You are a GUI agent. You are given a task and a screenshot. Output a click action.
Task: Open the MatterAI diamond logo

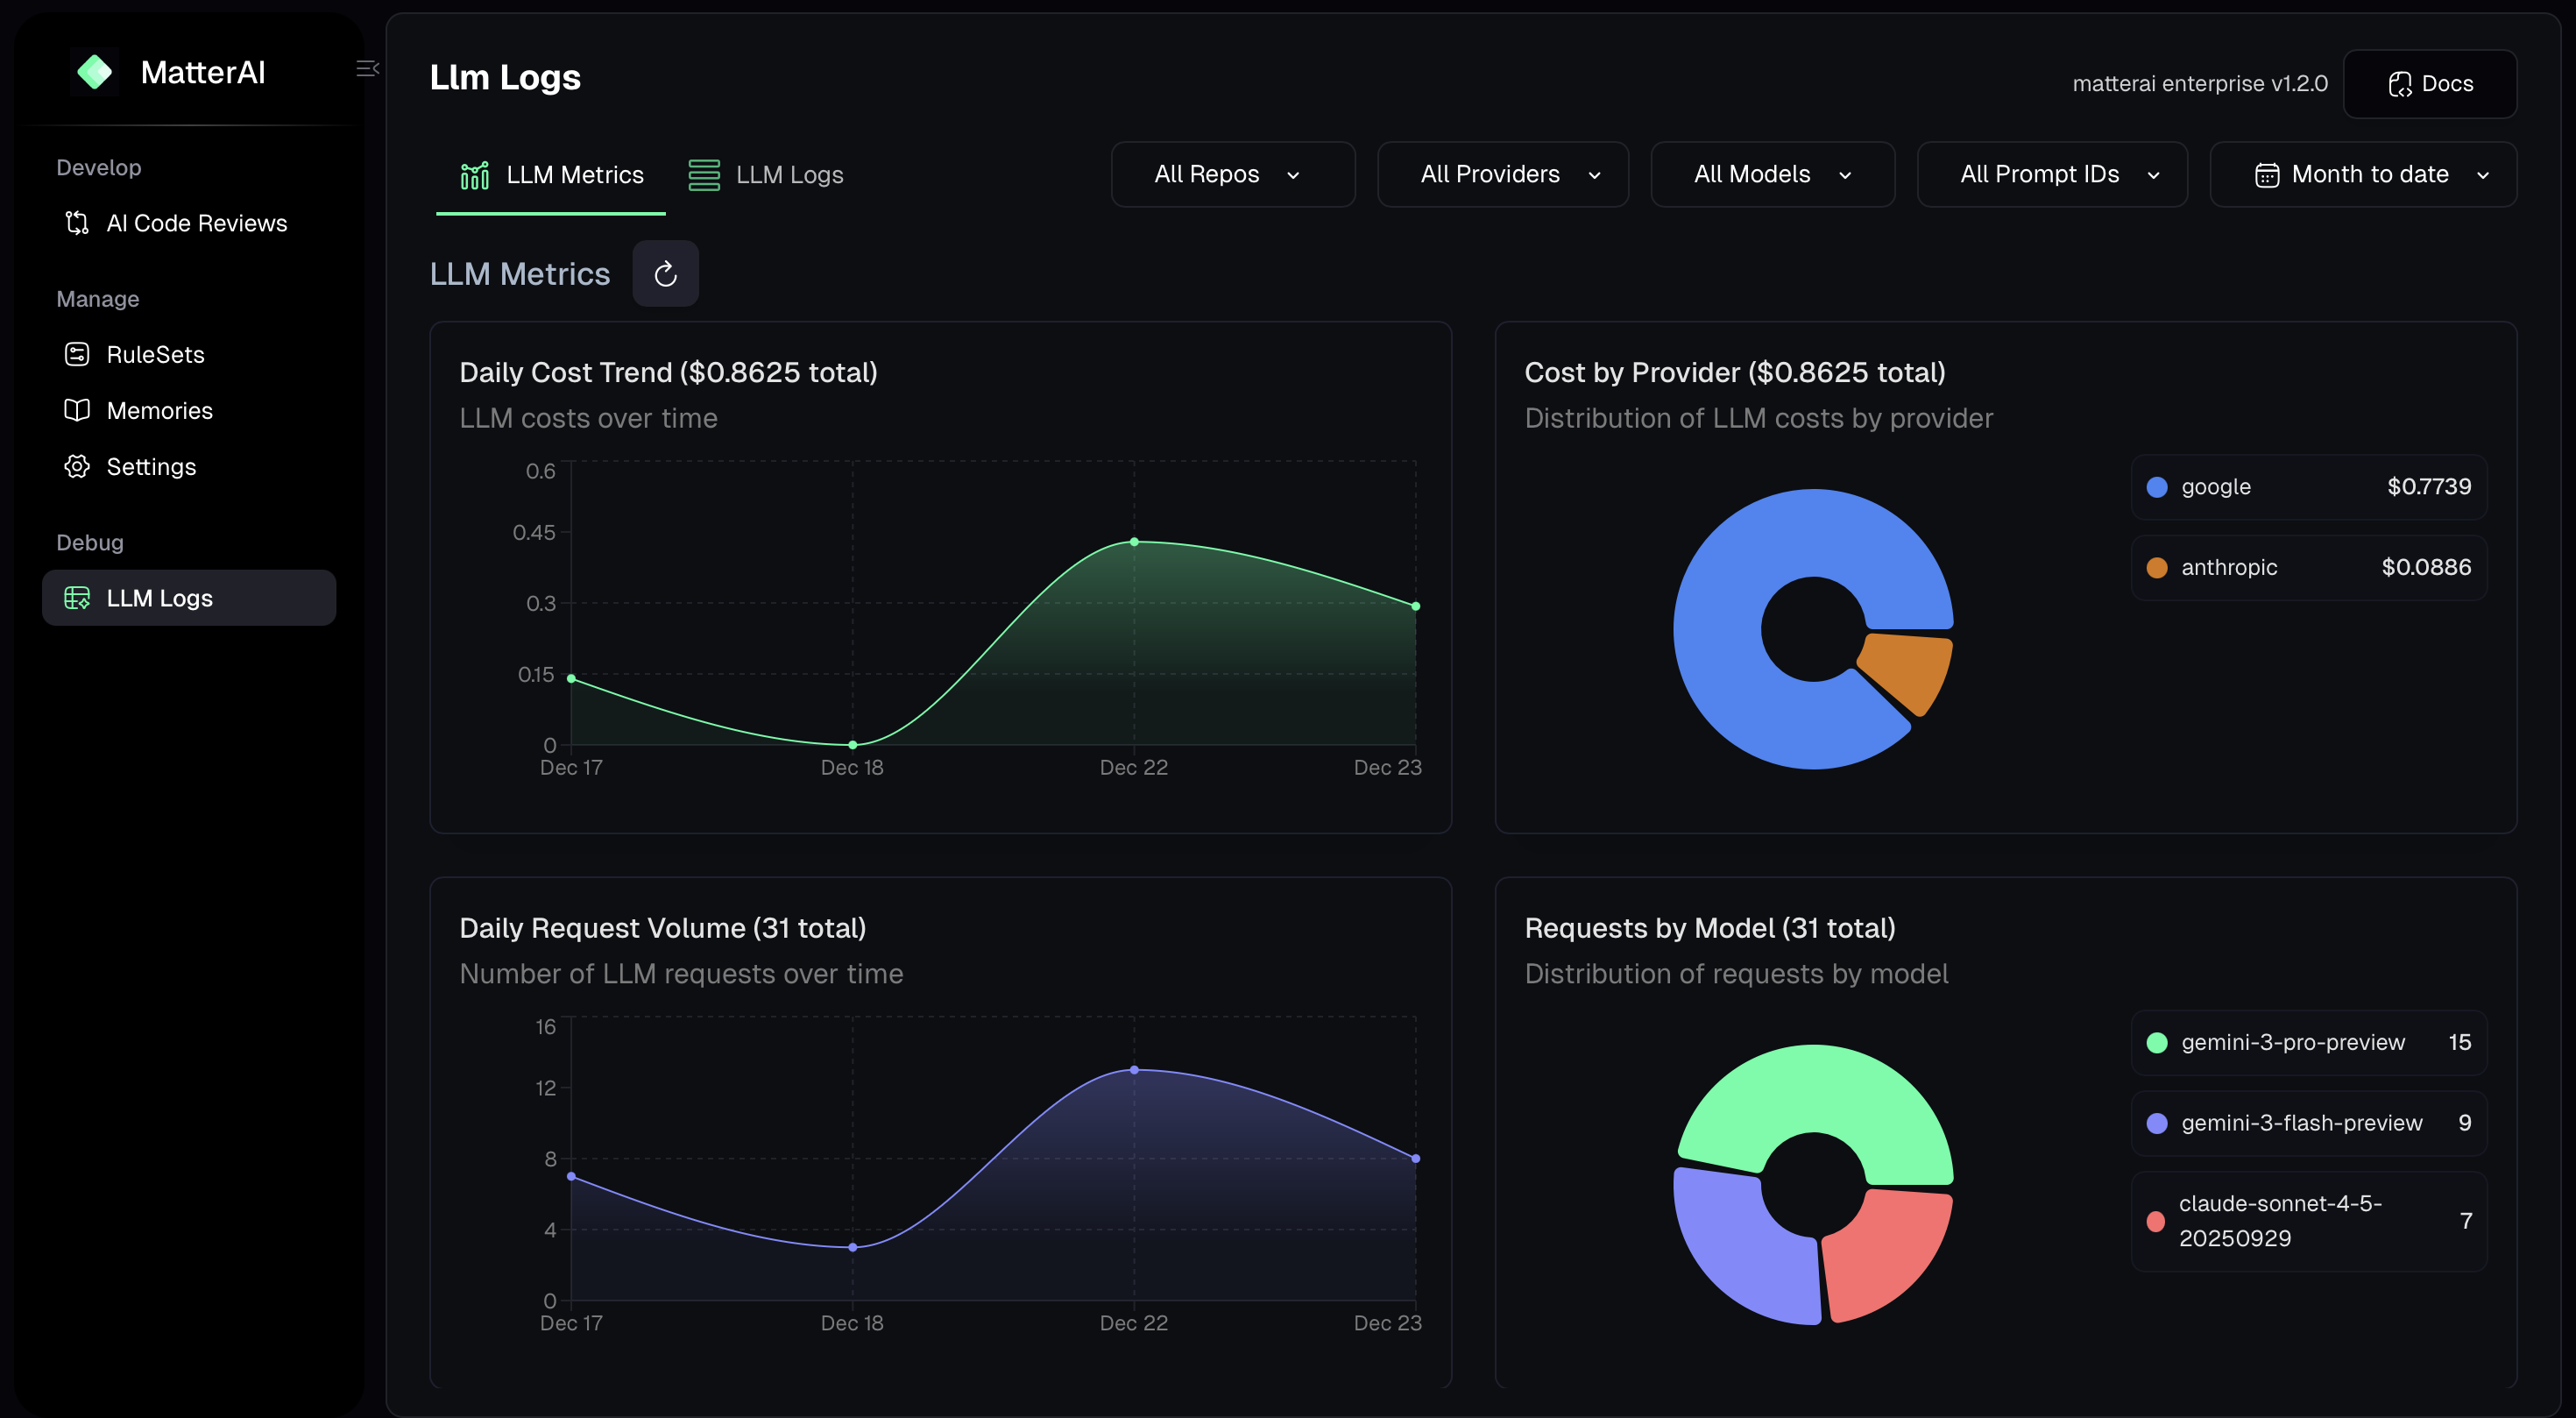coord(95,71)
